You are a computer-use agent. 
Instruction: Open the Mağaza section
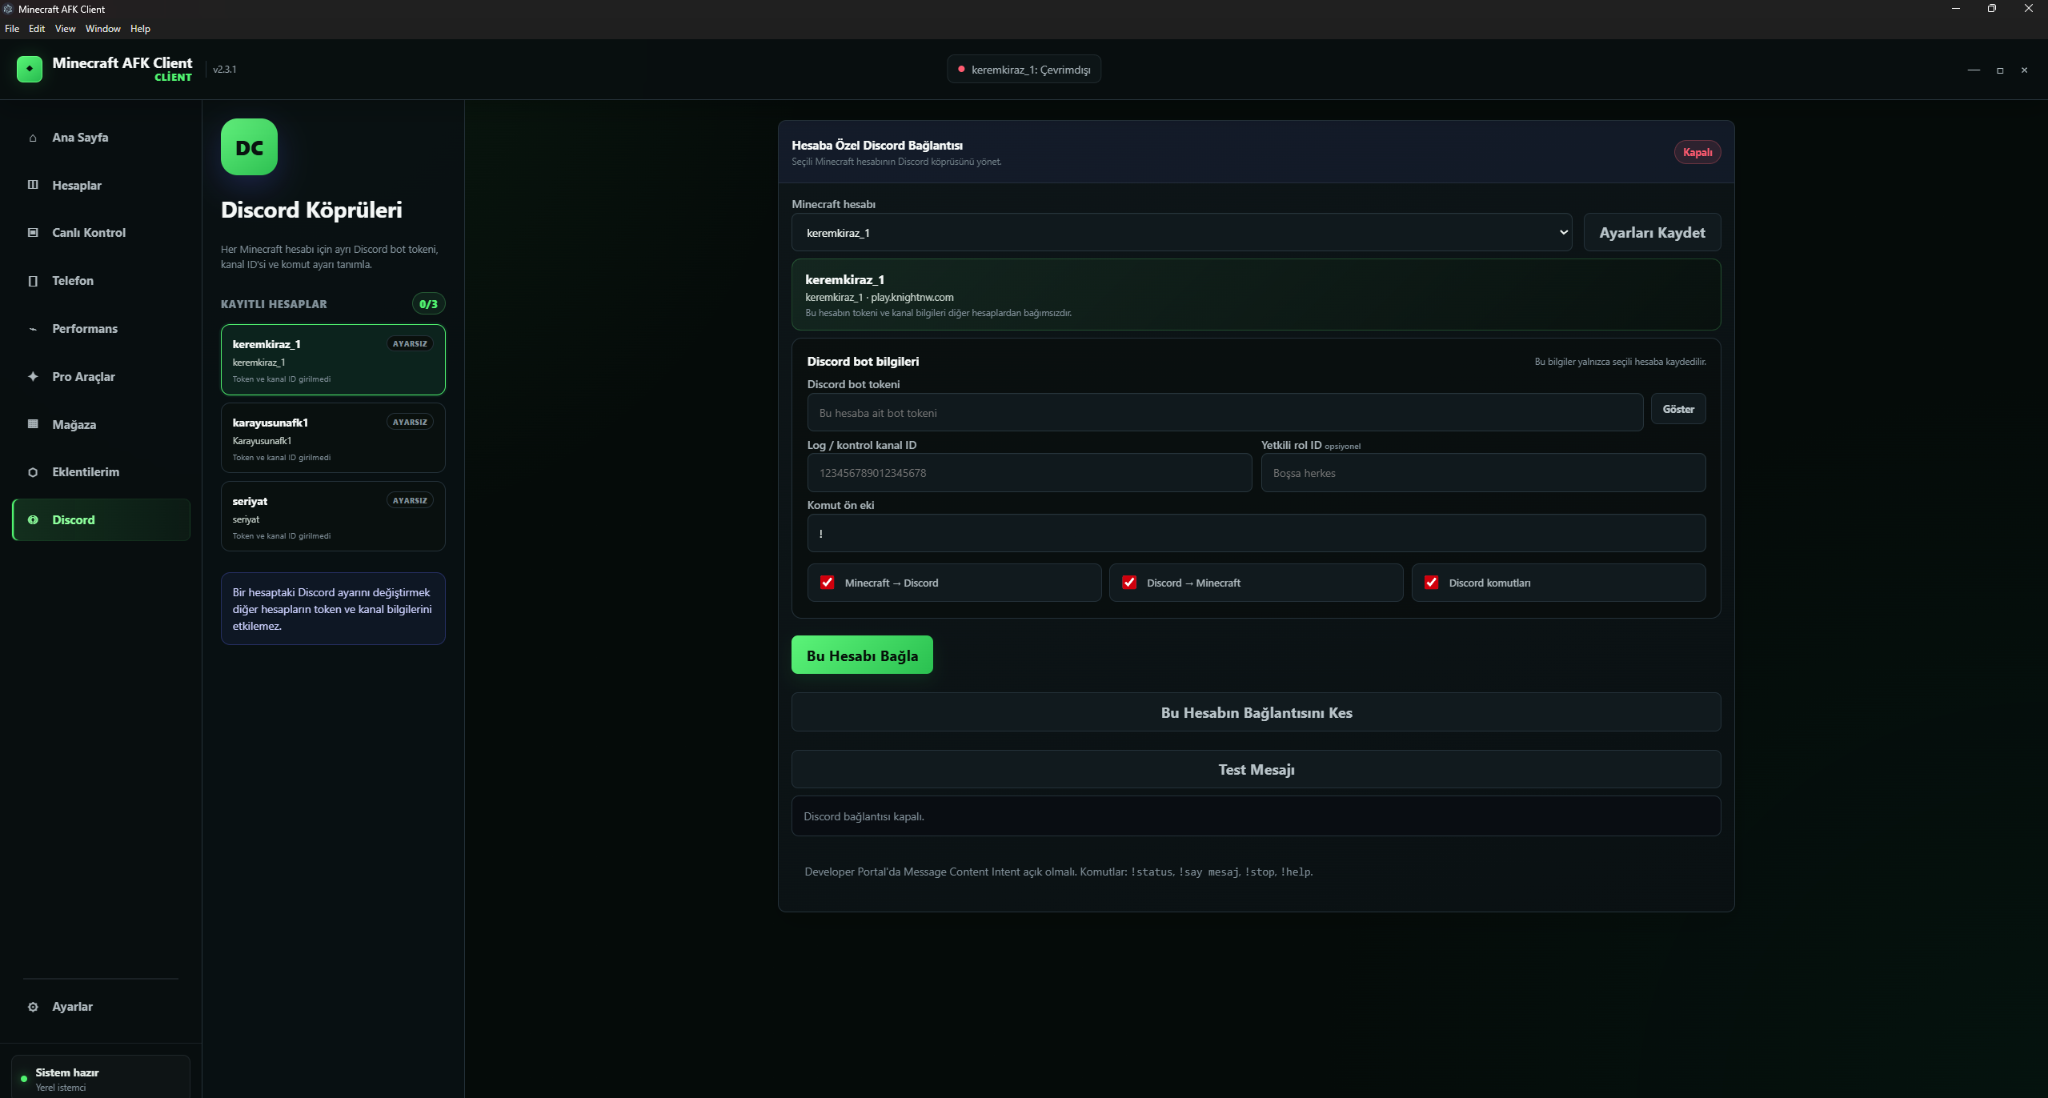click(x=101, y=424)
